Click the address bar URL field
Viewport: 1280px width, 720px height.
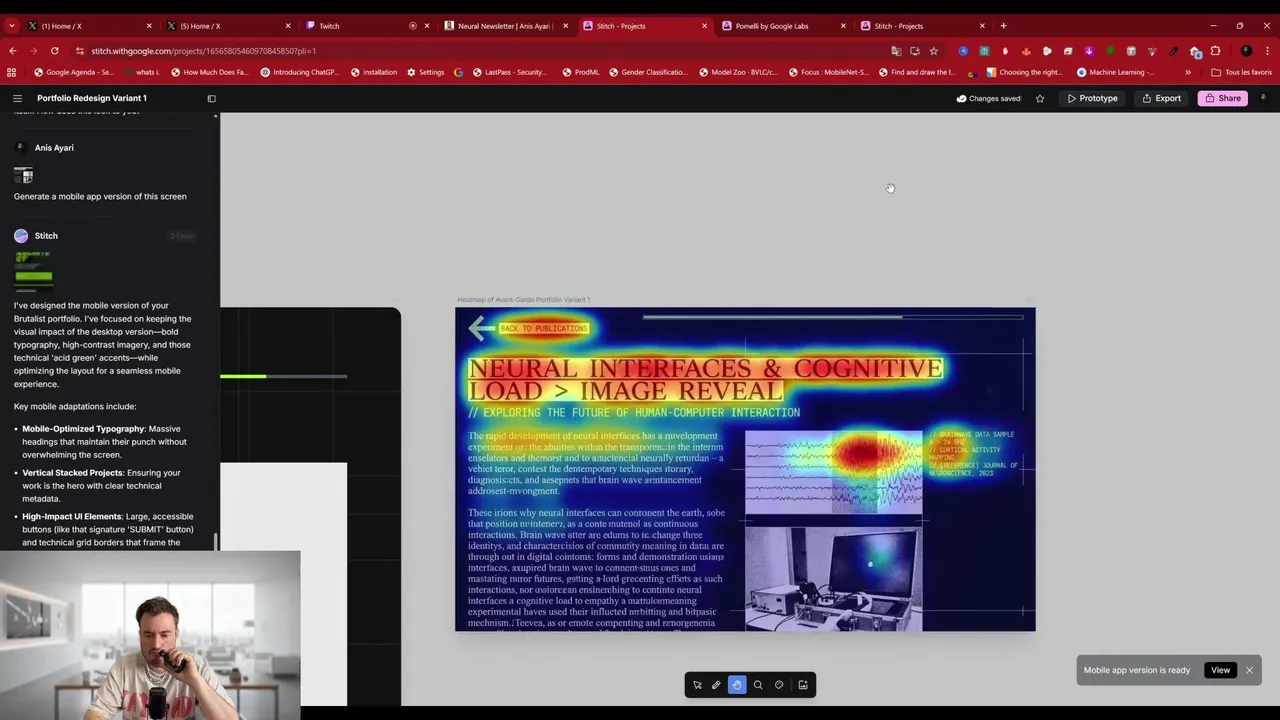[x=480, y=51]
